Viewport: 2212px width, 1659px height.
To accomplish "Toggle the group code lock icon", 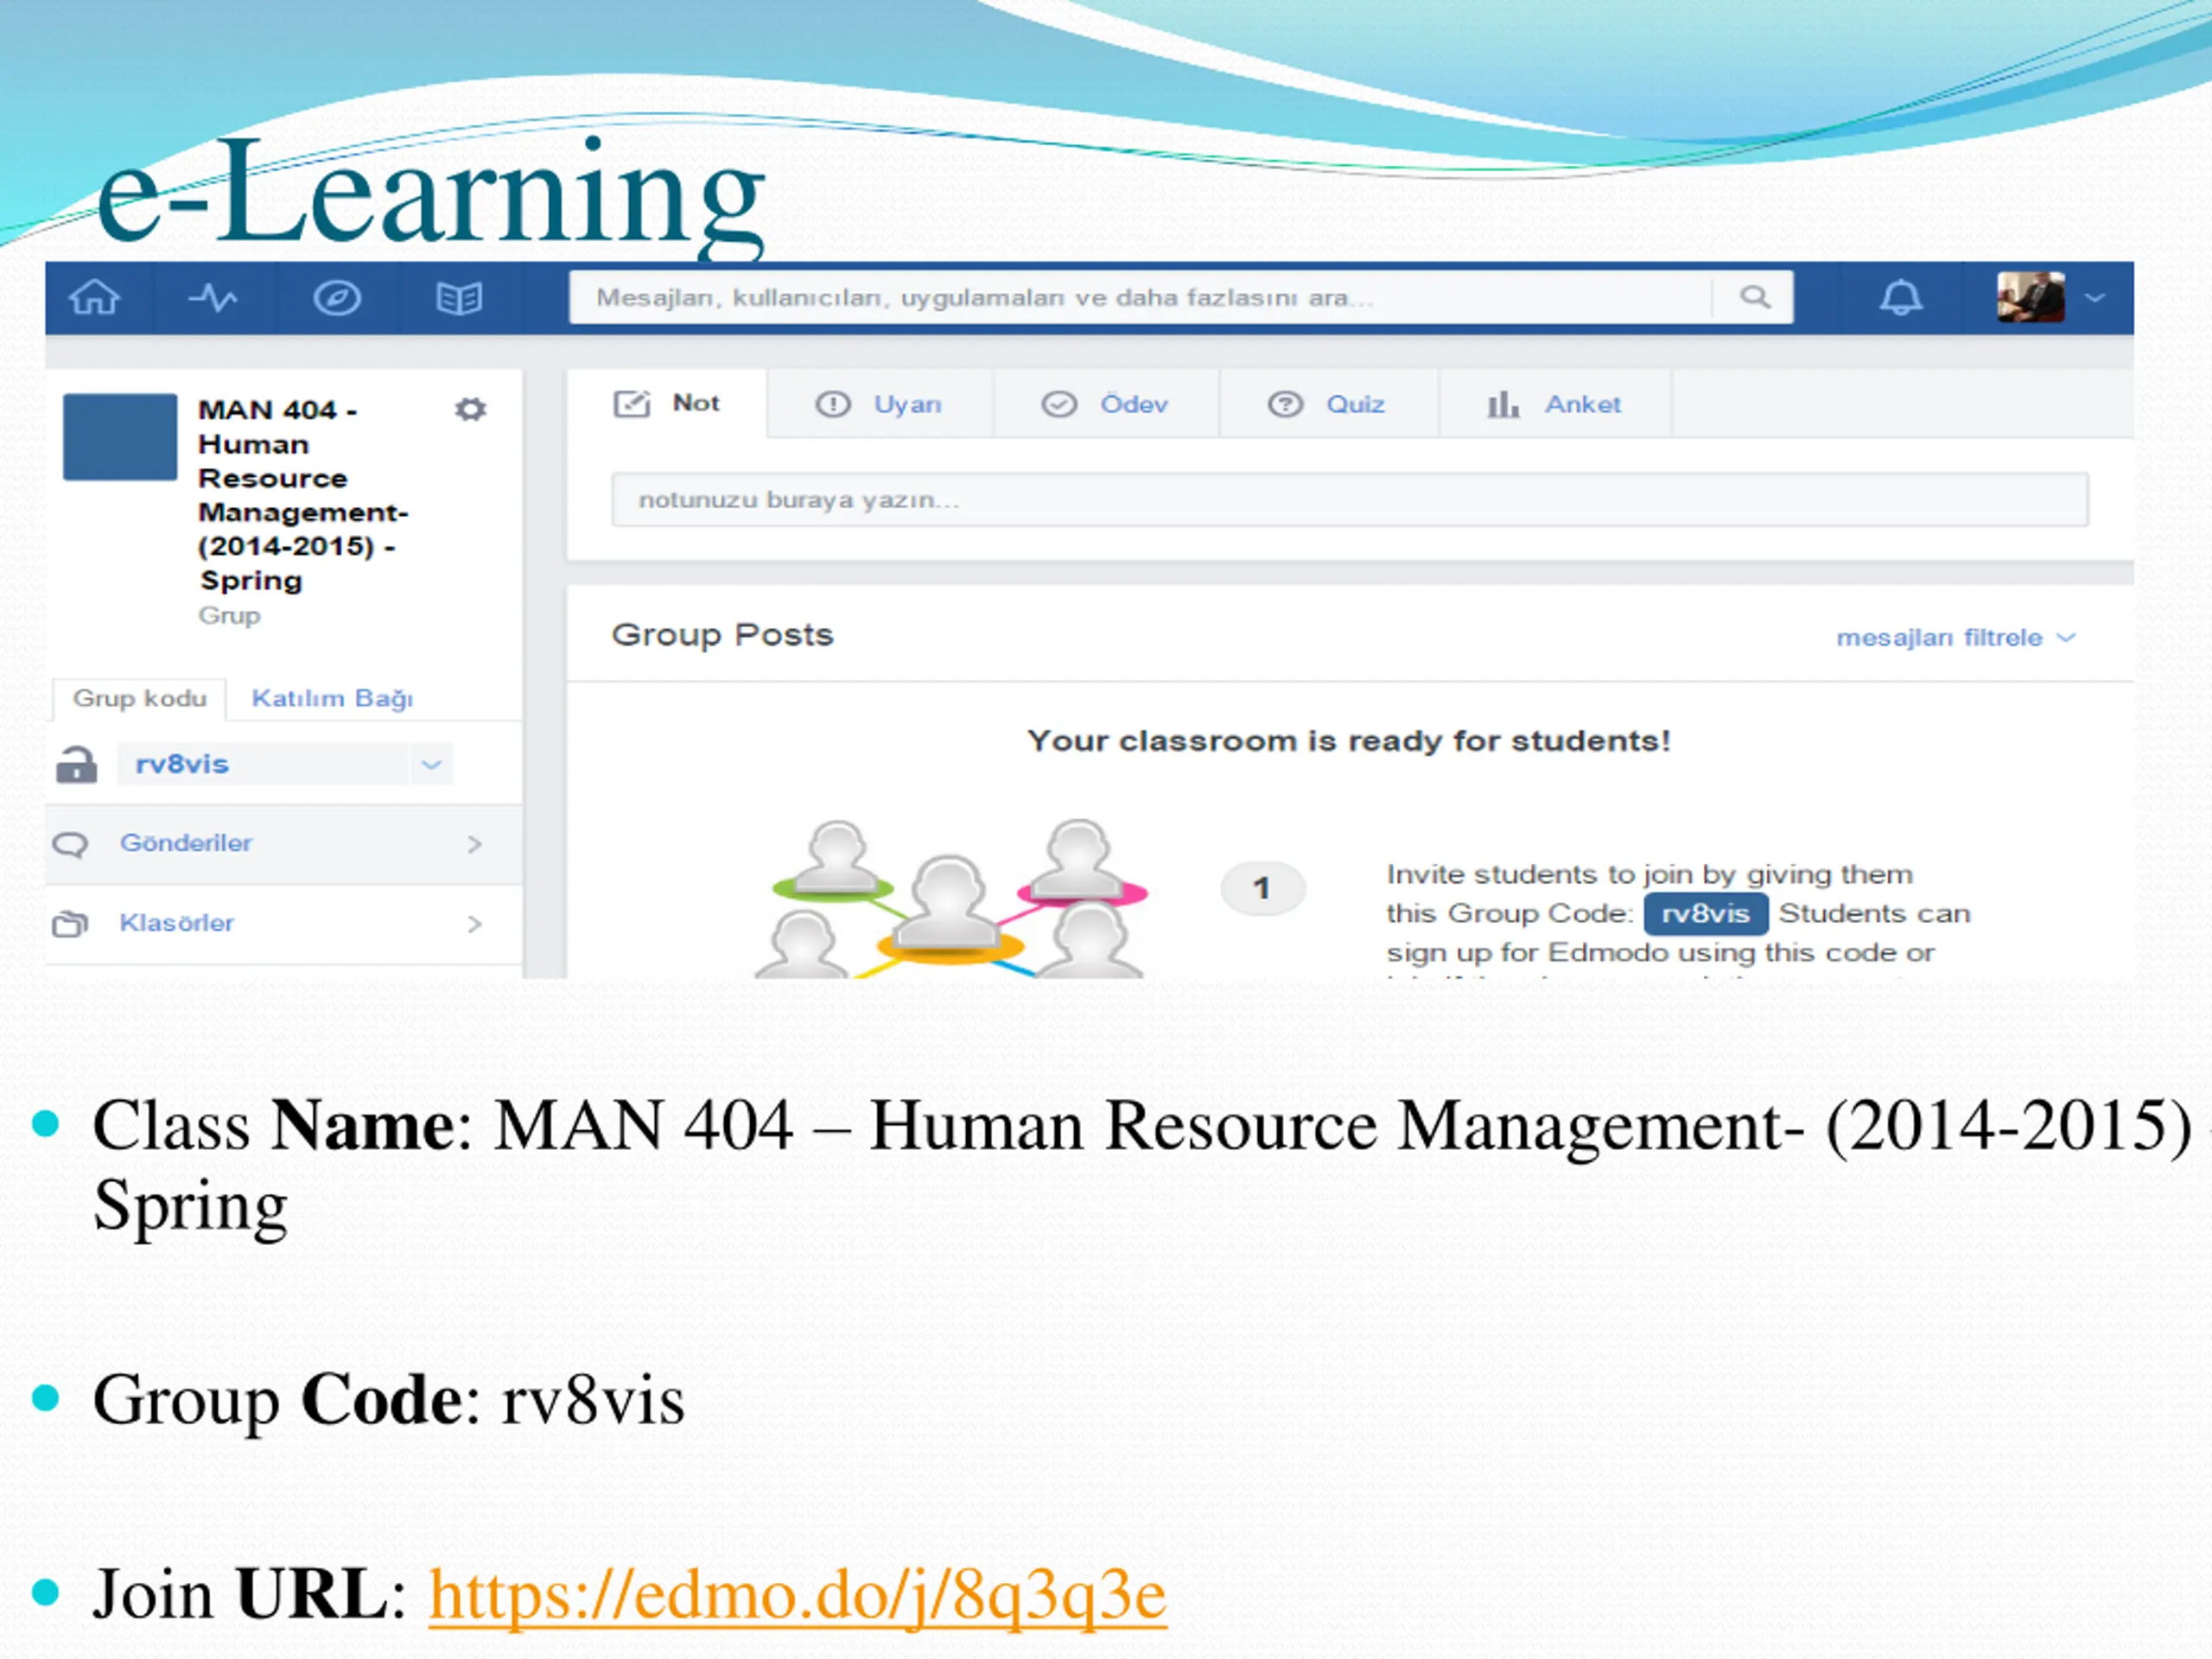I will pos(77,765).
